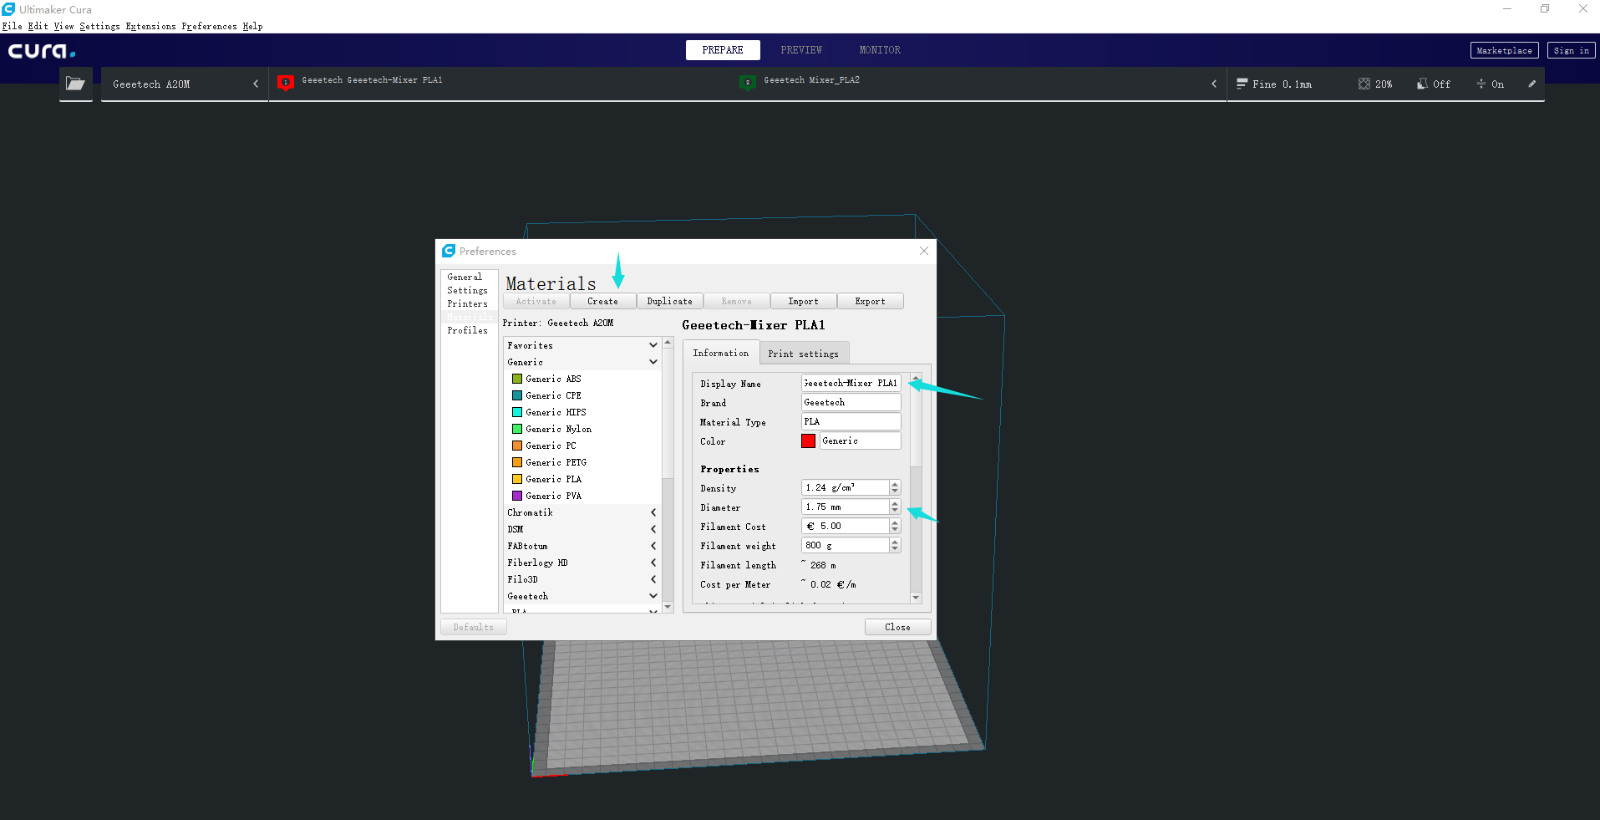The image size is (1600, 820).
Task: Open the file folder icon
Action: coord(76,84)
